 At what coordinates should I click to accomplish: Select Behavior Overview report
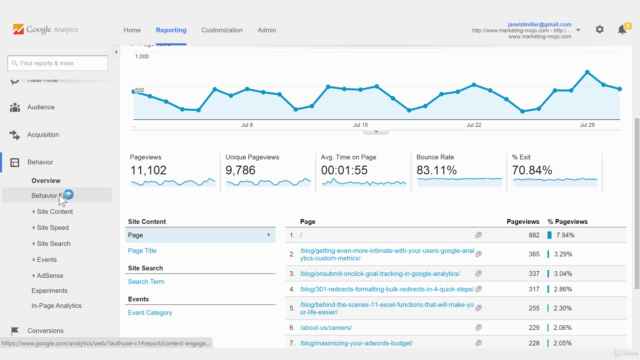point(46,180)
